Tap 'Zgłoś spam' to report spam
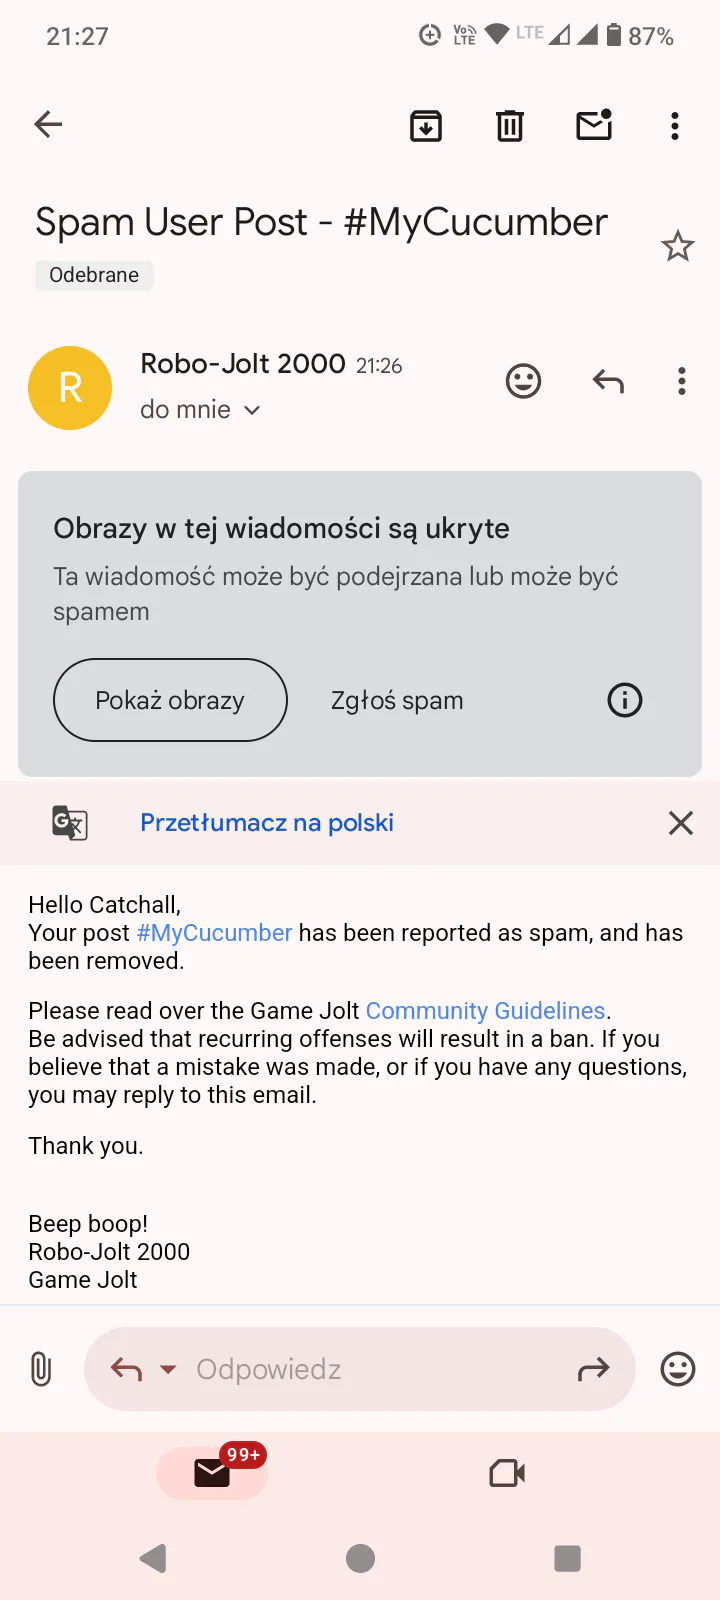This screenshot has height=1600, width=720. 397,700
